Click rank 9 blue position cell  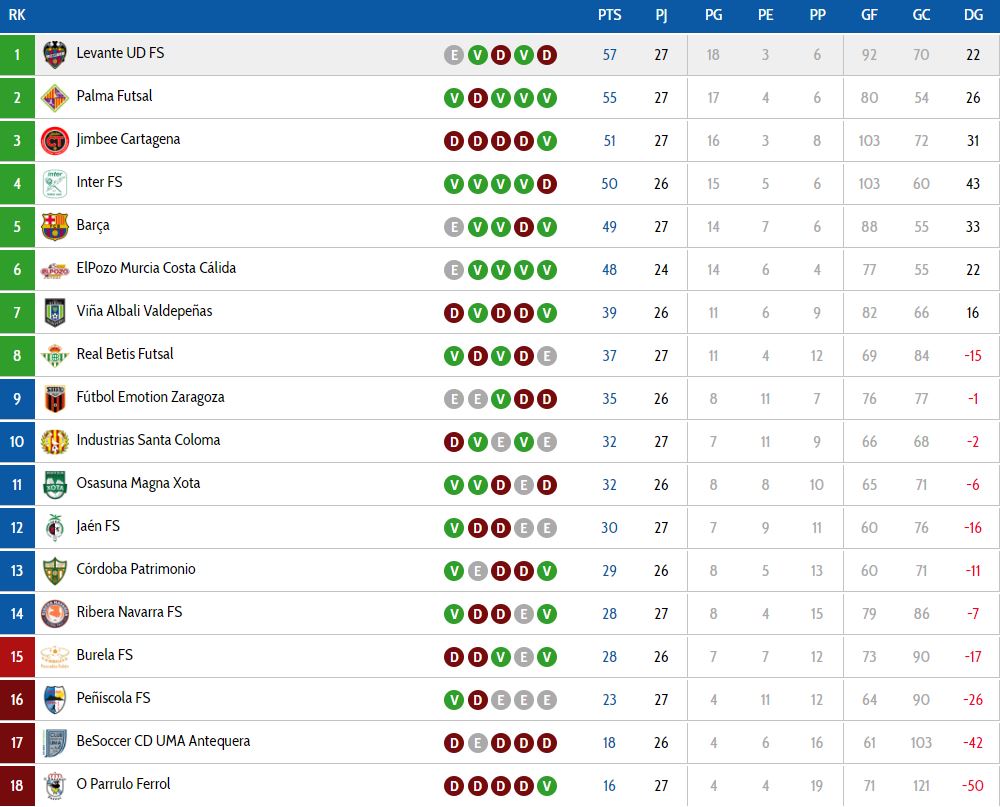(x=17, y=399)
